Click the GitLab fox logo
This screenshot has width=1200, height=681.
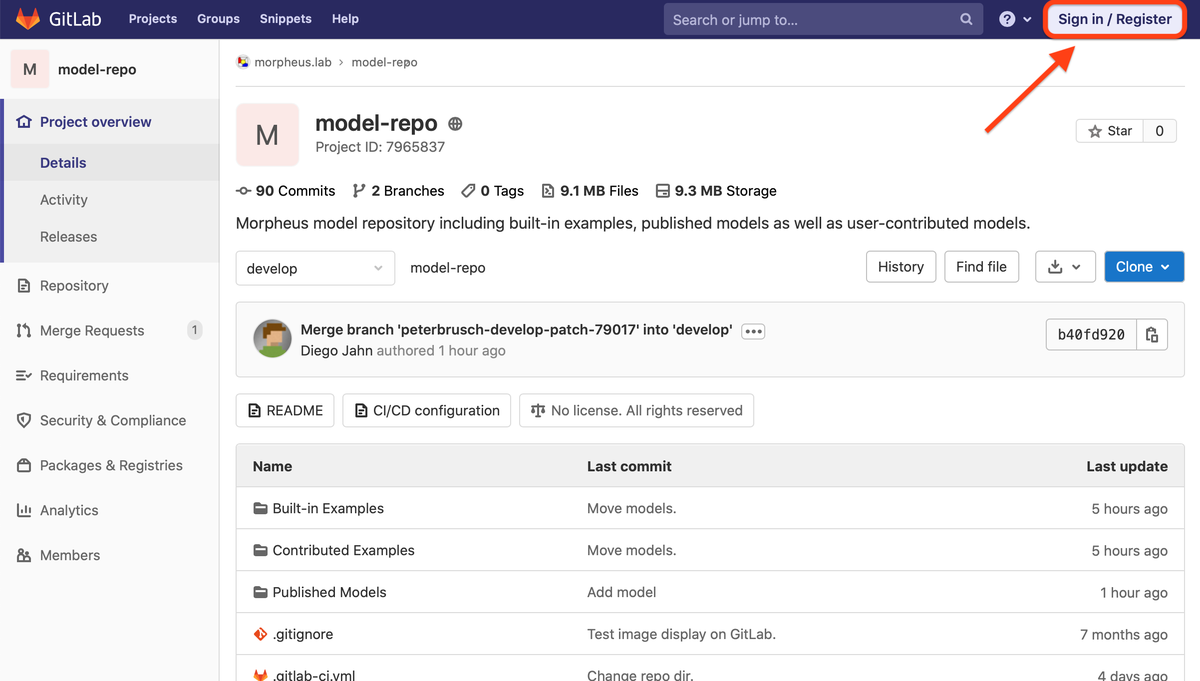27,19
